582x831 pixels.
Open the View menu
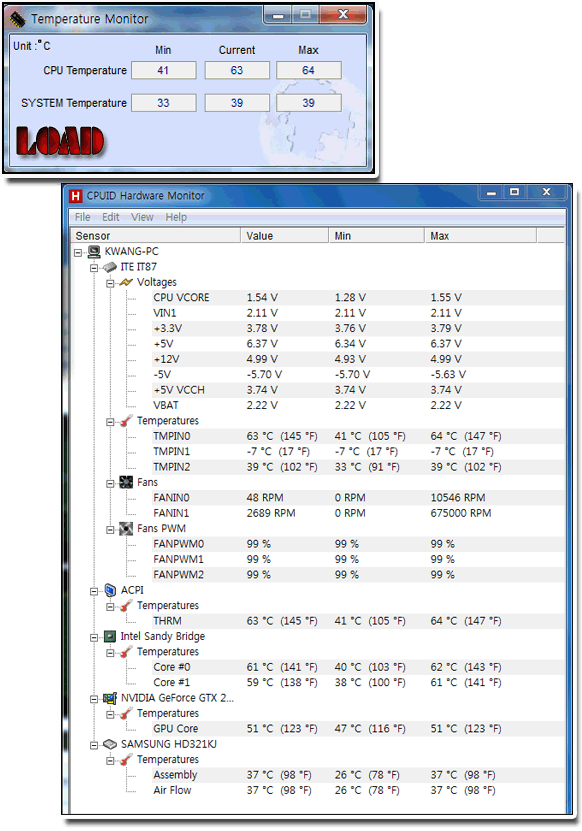pos(142,217)
